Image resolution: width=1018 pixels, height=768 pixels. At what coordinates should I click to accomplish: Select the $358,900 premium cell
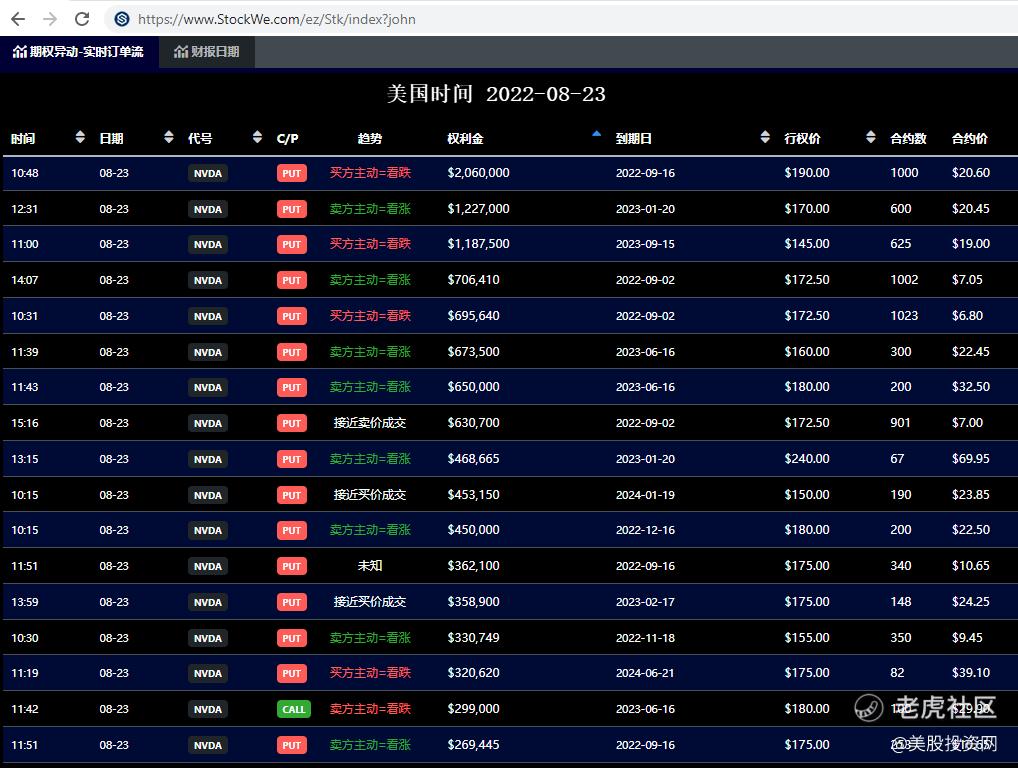[x=473, y=602]
